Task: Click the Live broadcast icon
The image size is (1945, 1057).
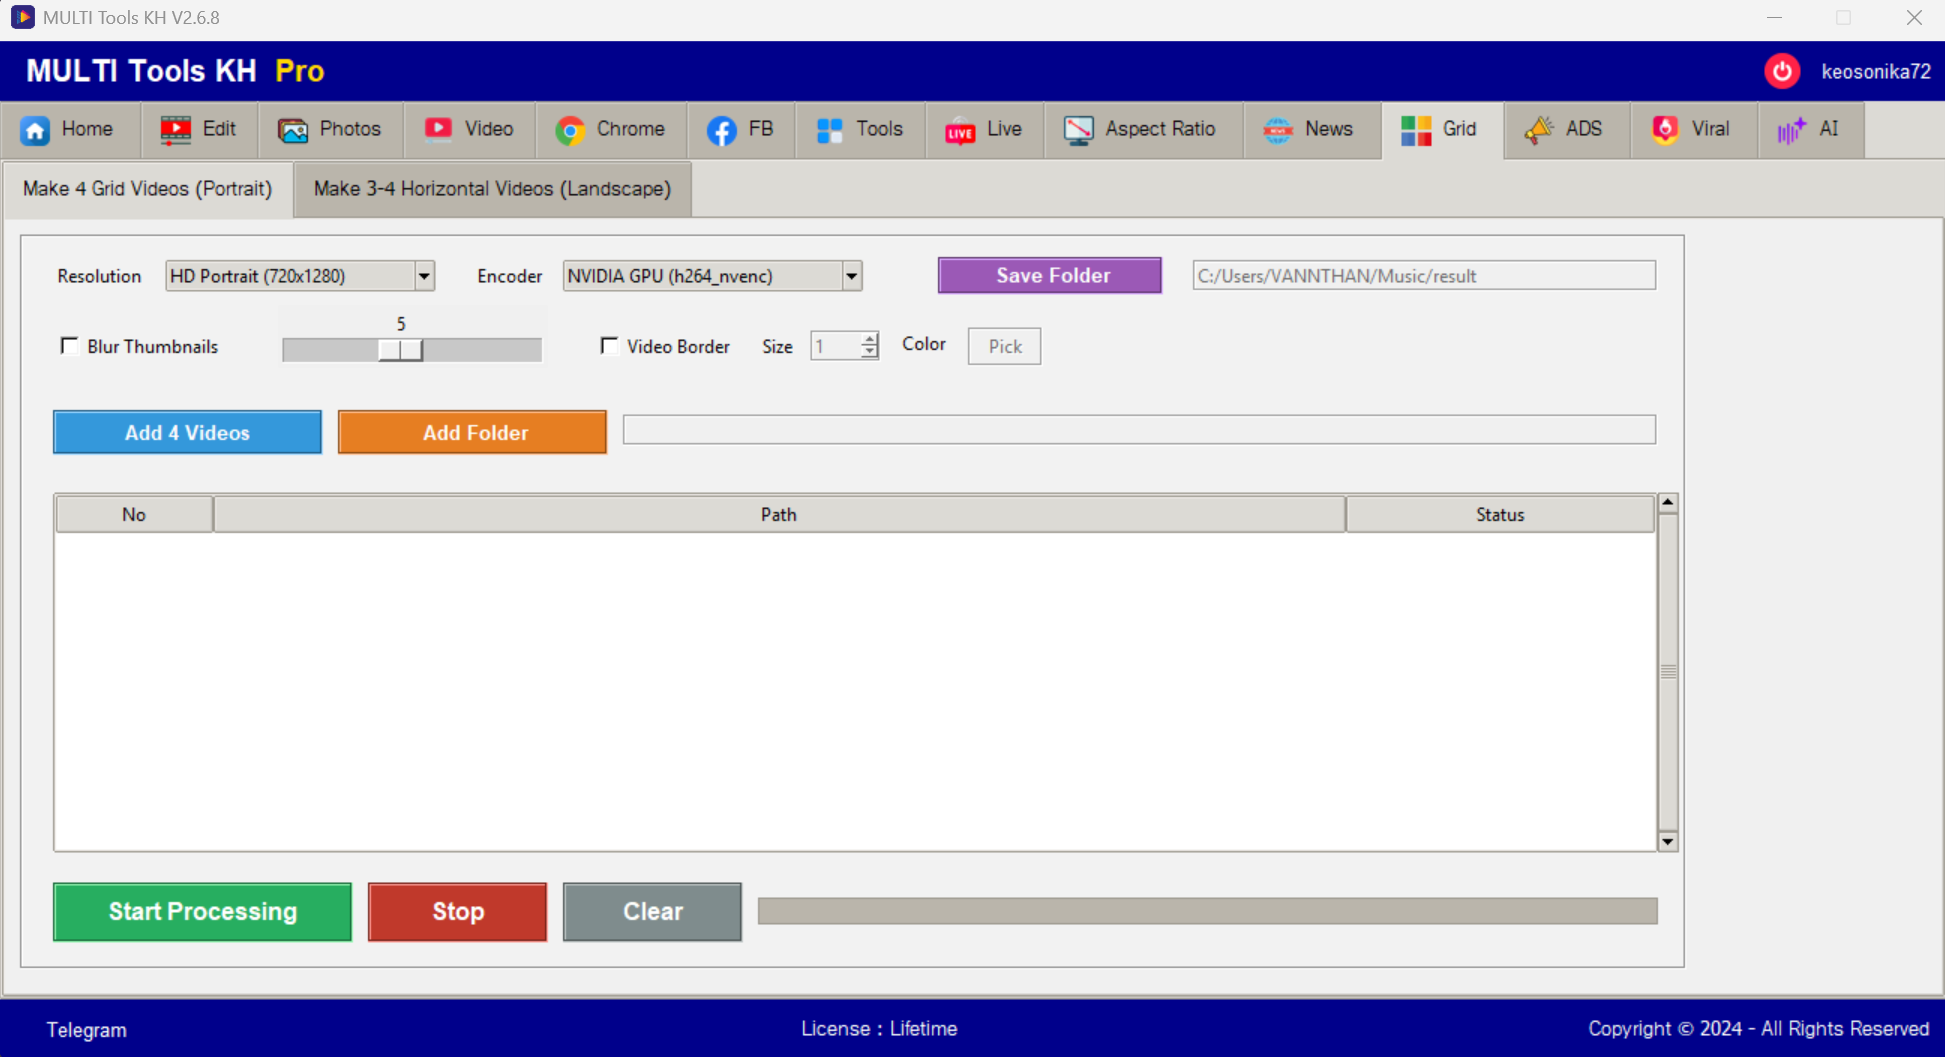Action: coord(960,130)
